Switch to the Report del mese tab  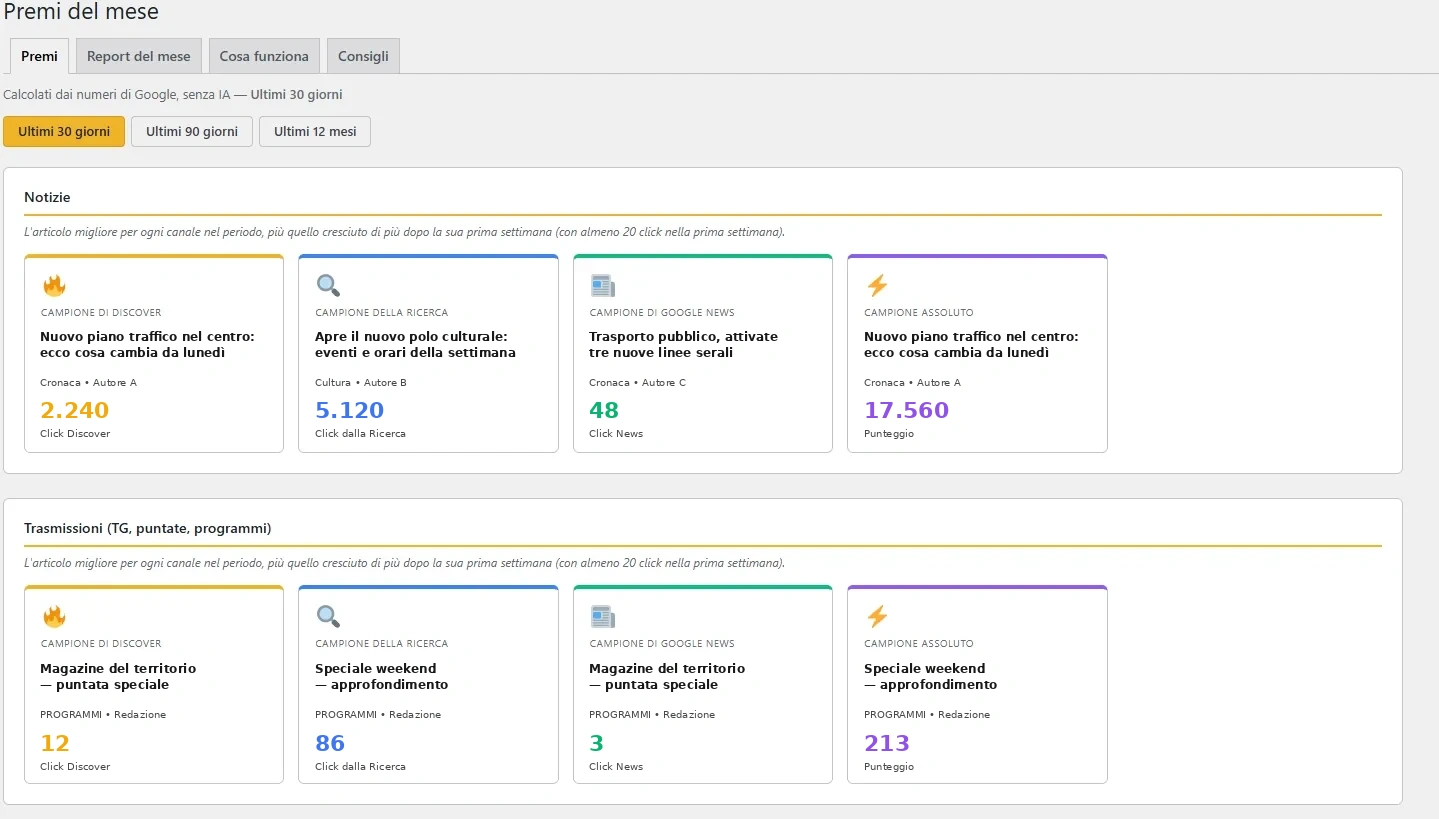tap(139, 56)
